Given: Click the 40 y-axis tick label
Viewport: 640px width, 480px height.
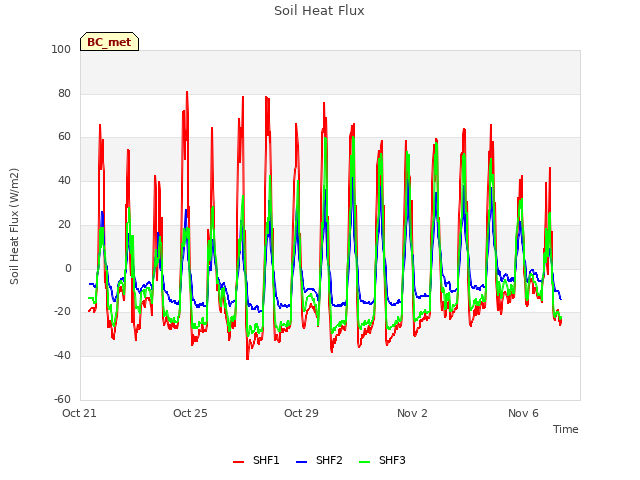Looking at the screenshot, I should pyautogui.click(x=64, y=180).
